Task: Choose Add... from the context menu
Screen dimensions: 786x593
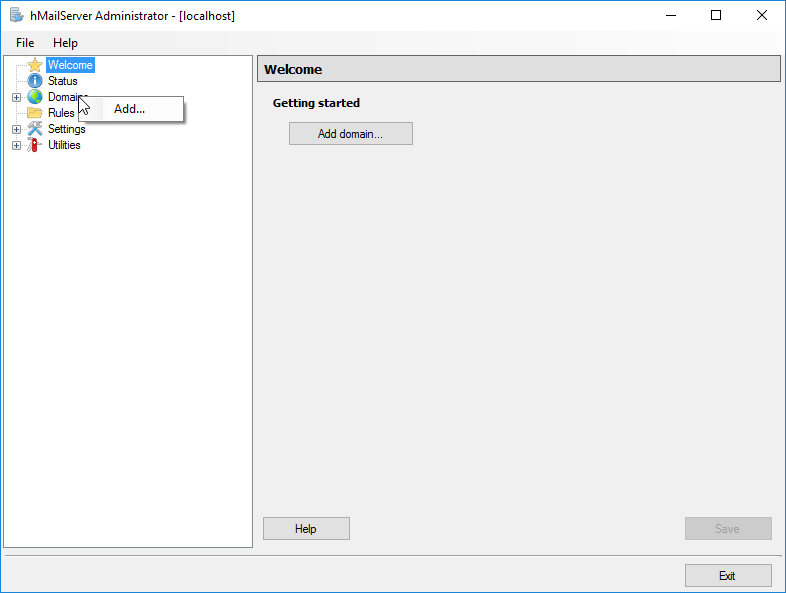Action: pos(131,109)
